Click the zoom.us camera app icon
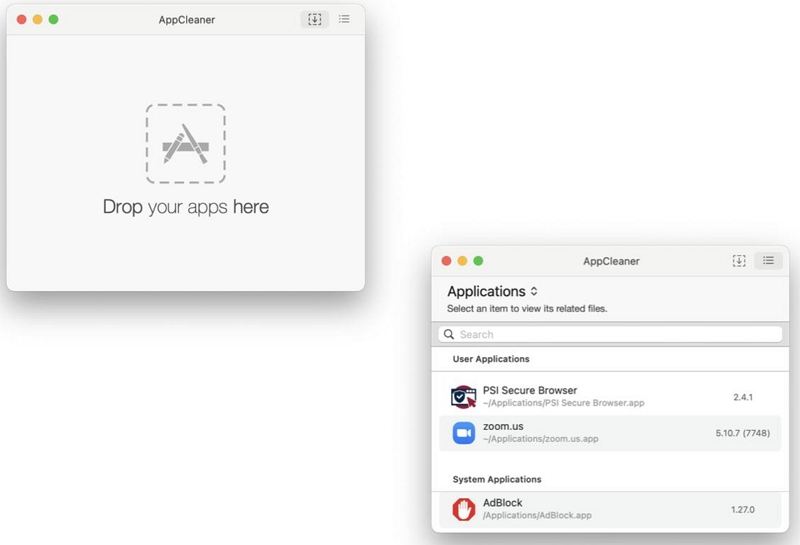 [464, 433]
